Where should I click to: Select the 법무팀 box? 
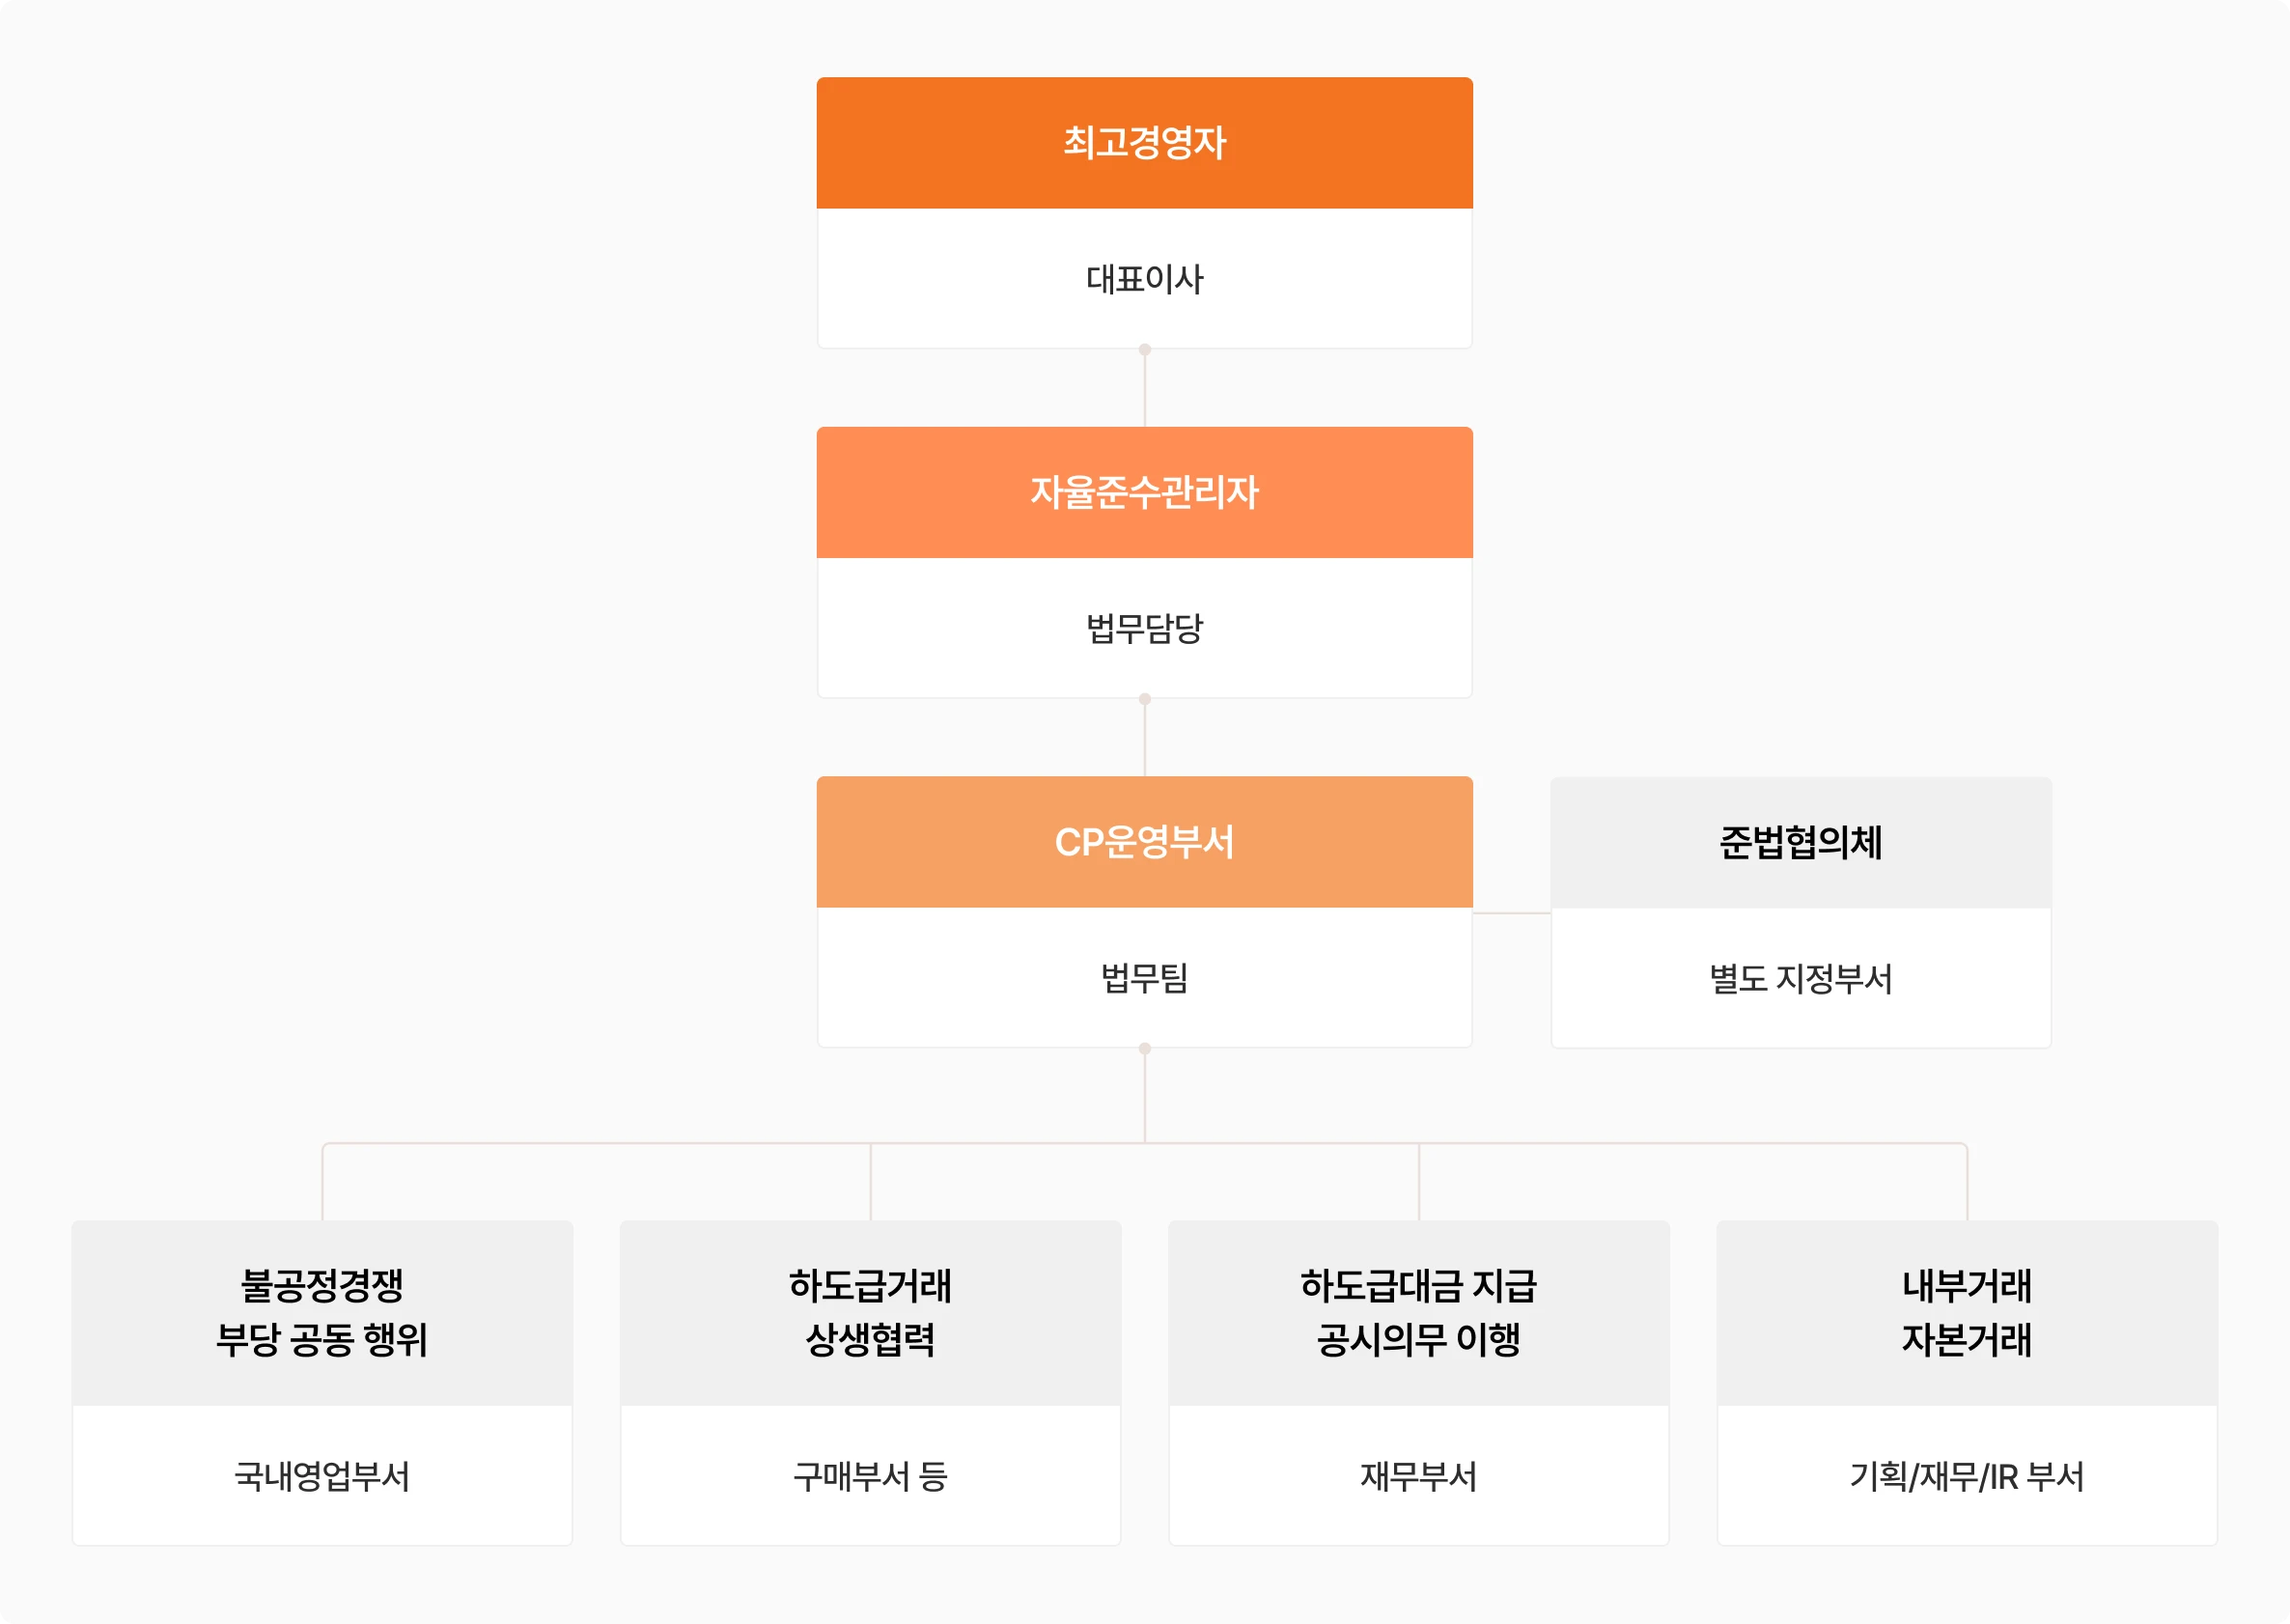1144,977
